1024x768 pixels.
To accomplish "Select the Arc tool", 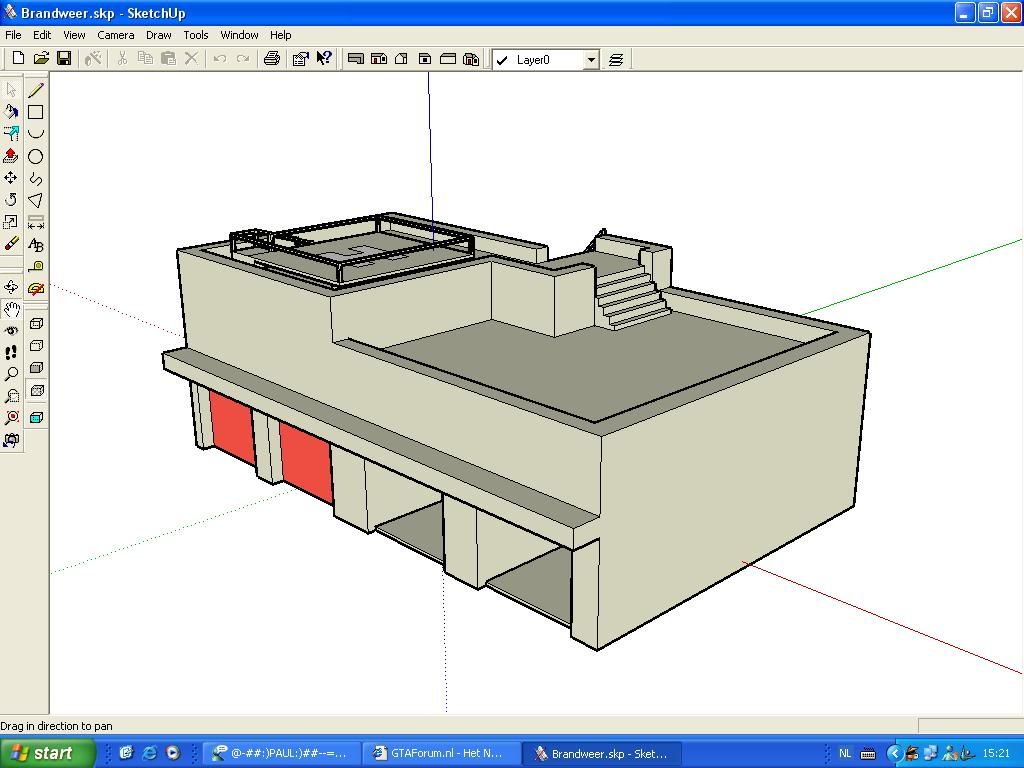I will [x=36, y=134].
